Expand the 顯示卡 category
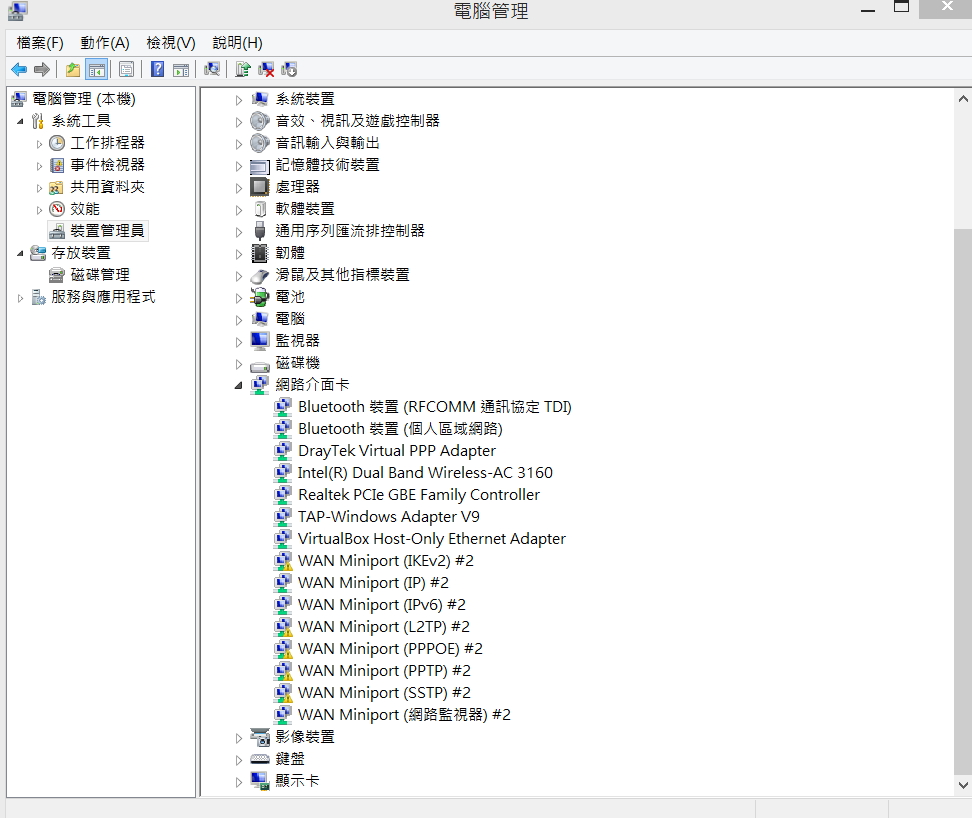Screen dimensions: 972x818 238,781
